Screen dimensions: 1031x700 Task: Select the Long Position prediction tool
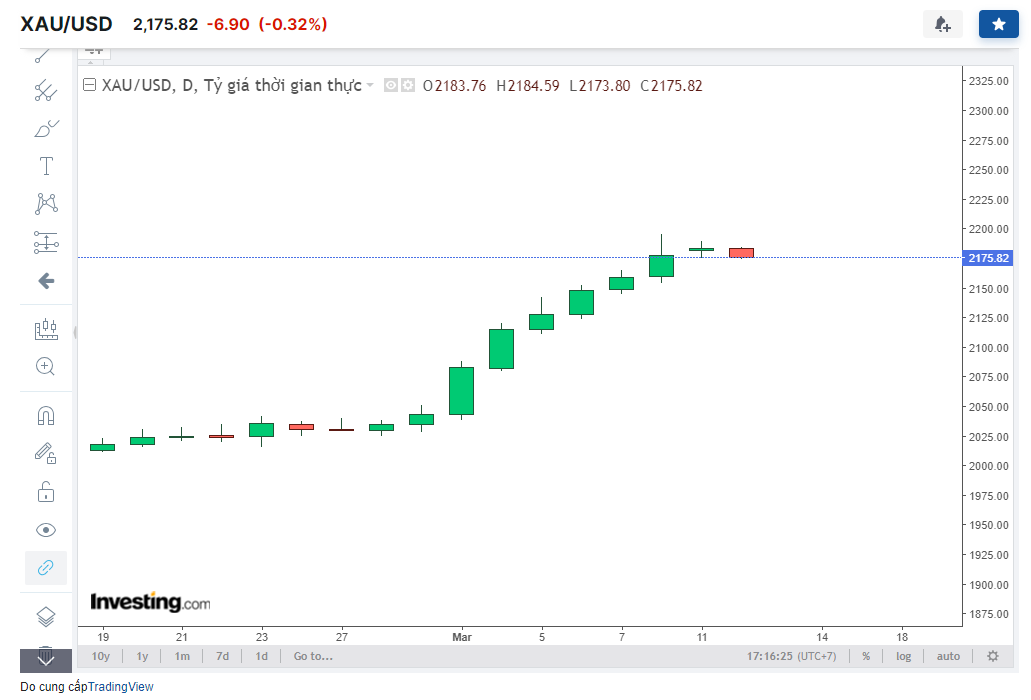(x=46, y=242)
